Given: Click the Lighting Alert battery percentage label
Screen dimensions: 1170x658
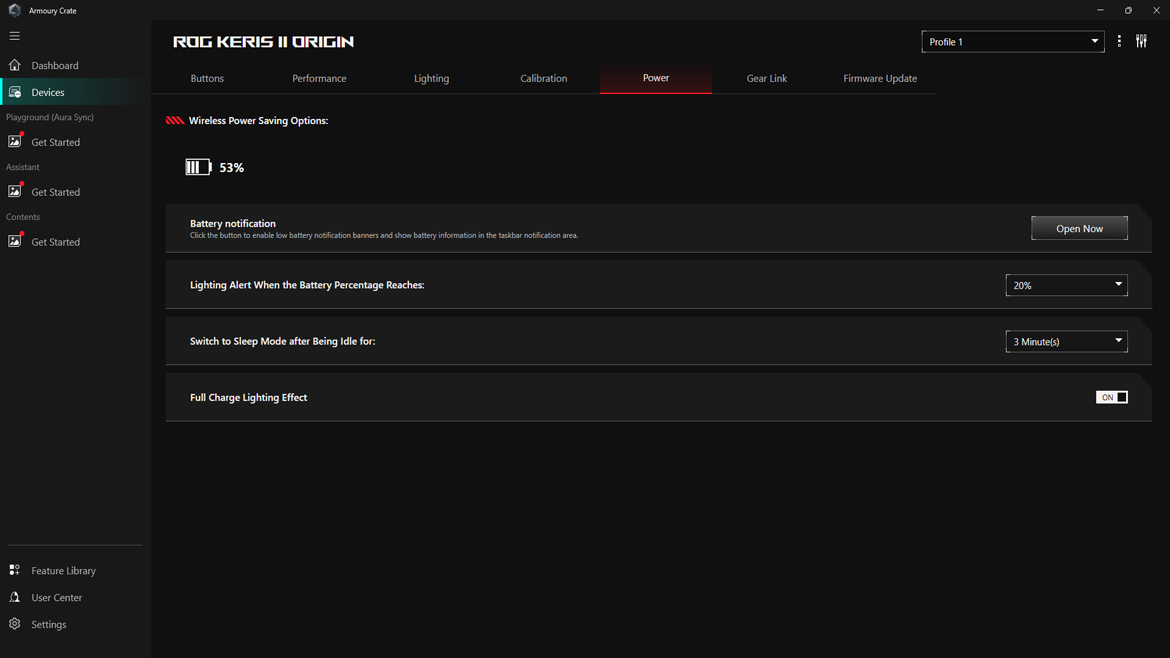Looking at the screenshot, I should (307, 285).
